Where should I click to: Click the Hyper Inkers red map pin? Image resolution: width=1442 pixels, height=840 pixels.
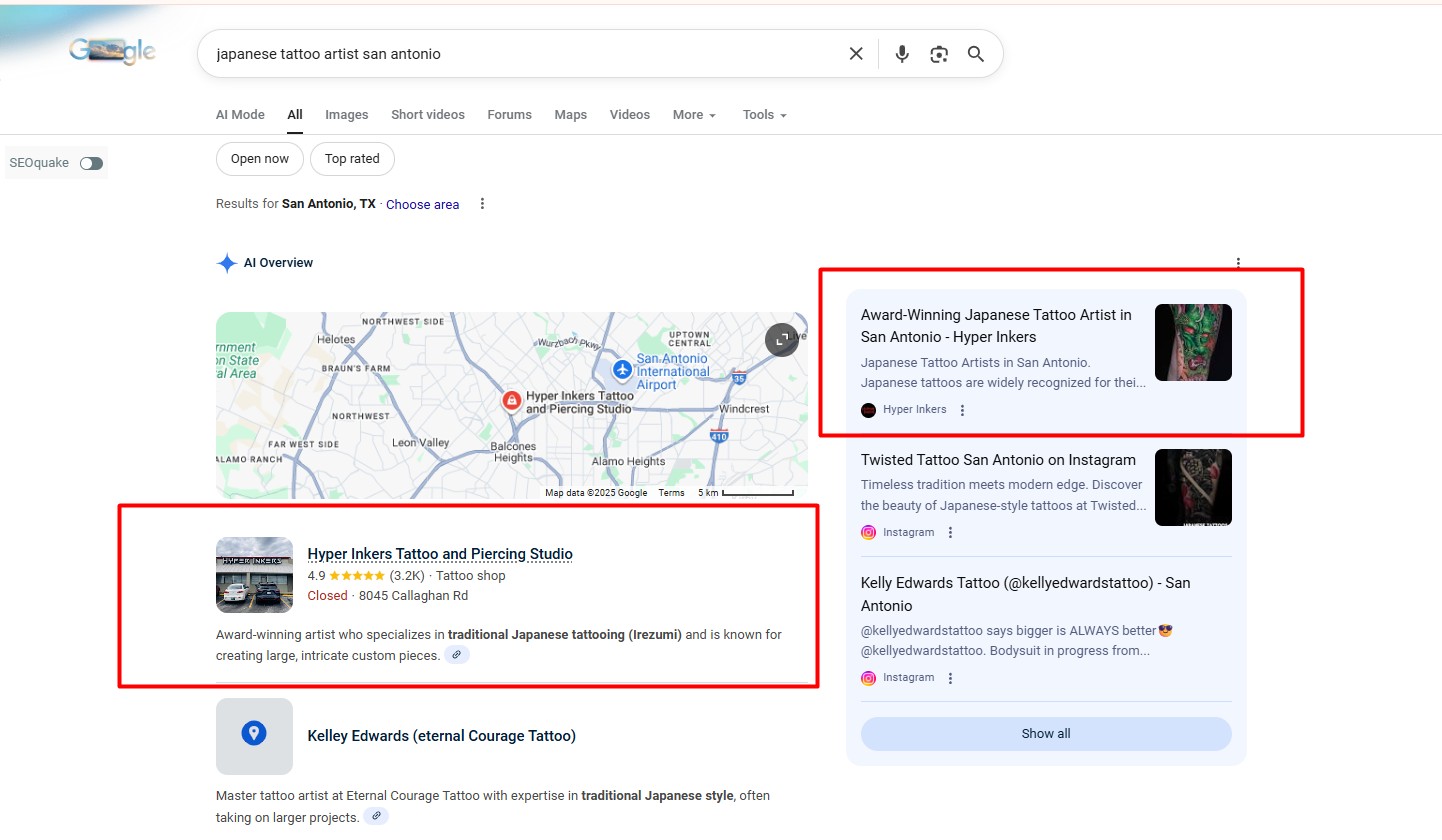(511, 401)
